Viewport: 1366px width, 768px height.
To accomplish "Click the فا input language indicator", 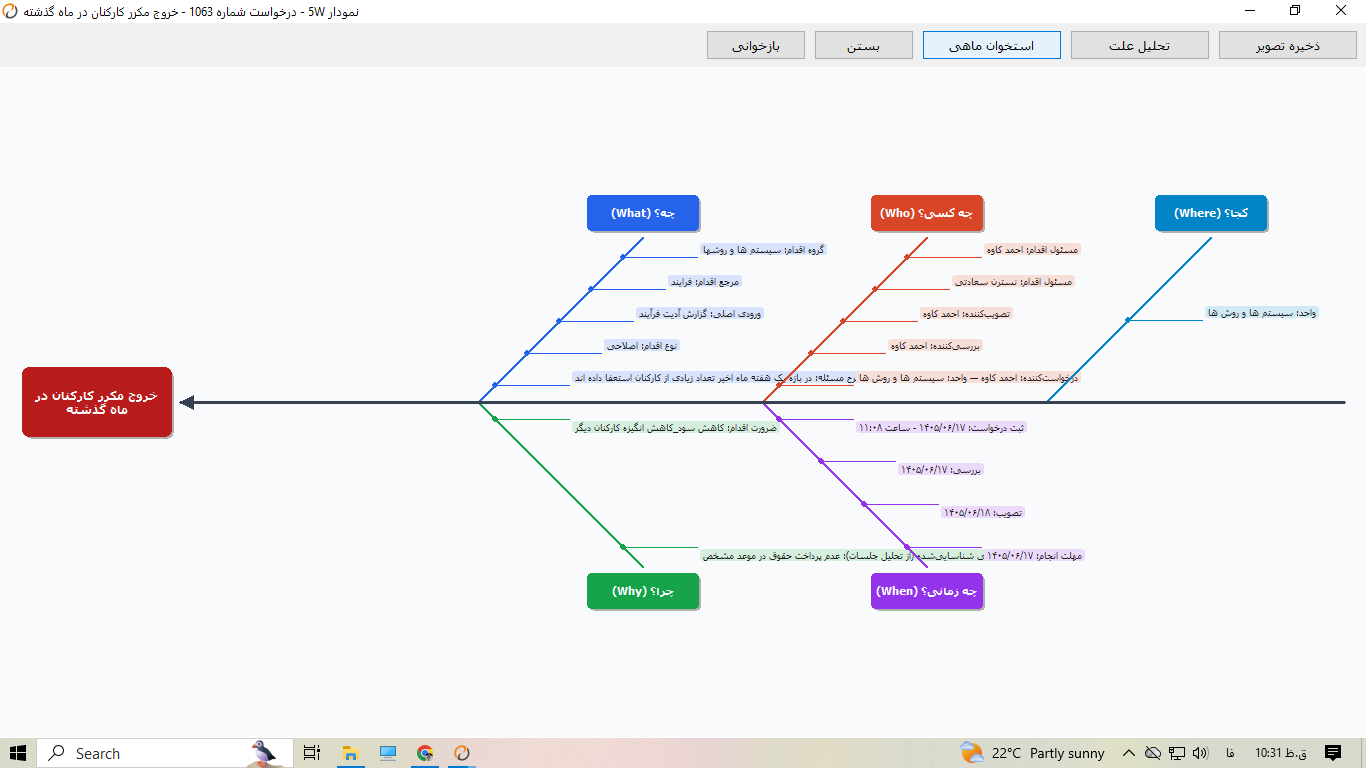I will [x=1229, y=753].
